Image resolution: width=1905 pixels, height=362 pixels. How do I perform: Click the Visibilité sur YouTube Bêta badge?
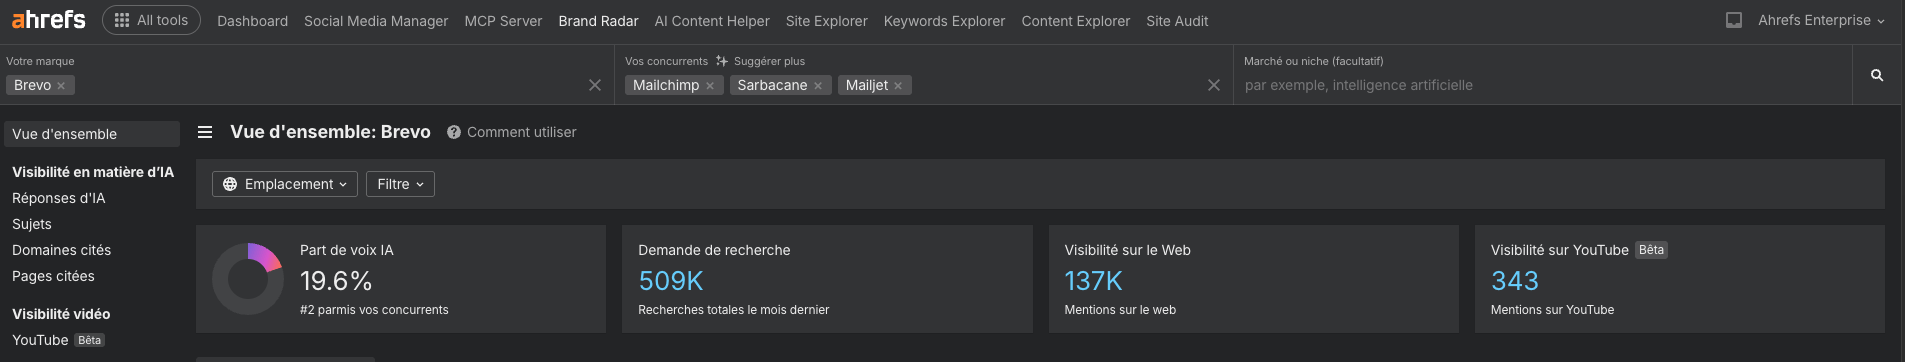click(1651, 250)
